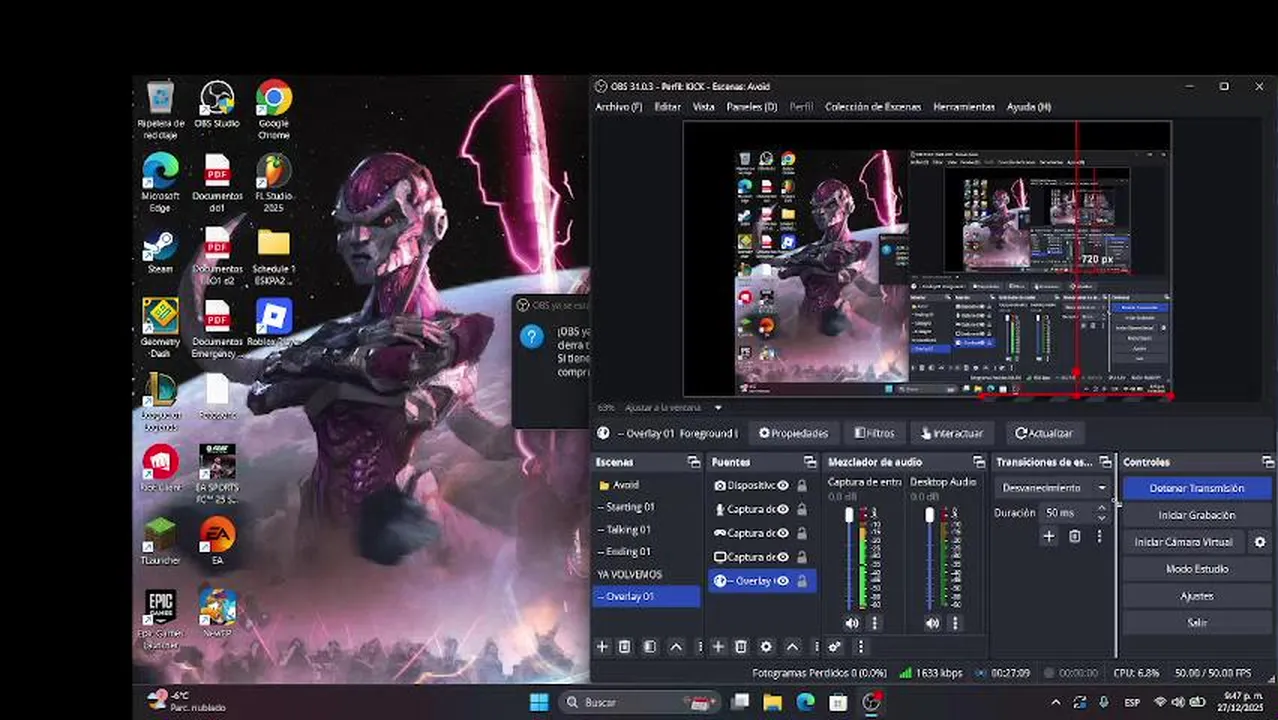This screenshot has width=1278, height=720.
Task: Toggle visibility of Dispositivo source
Action: tap(783, 485)
